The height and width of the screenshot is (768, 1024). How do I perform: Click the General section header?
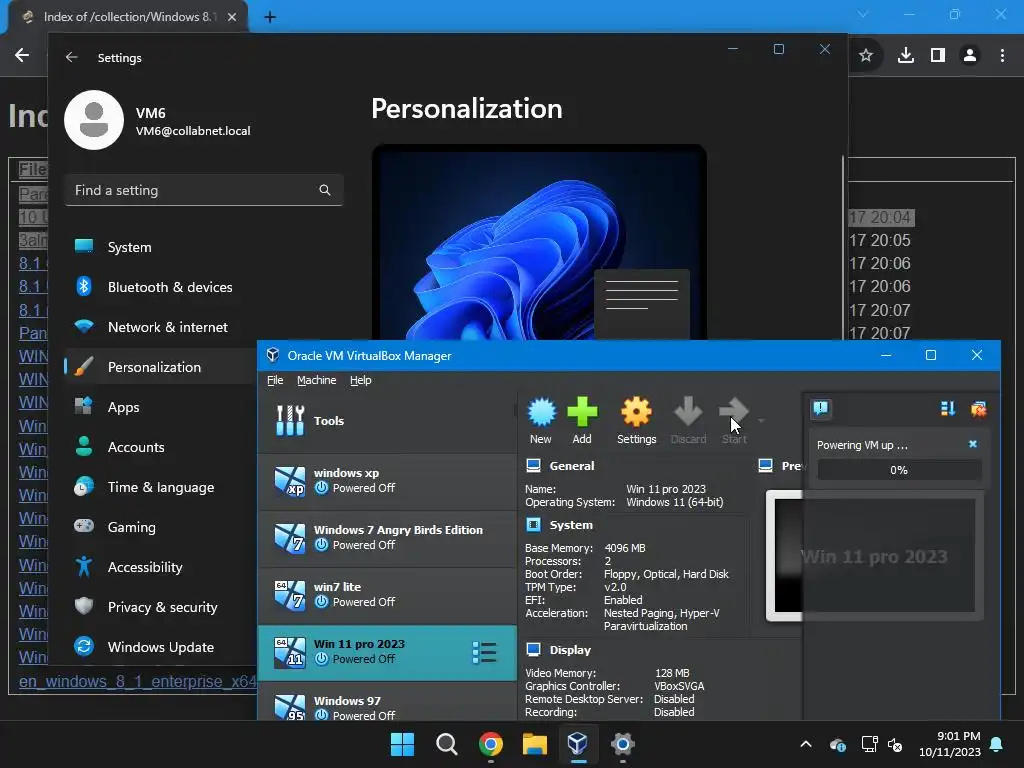571,466
